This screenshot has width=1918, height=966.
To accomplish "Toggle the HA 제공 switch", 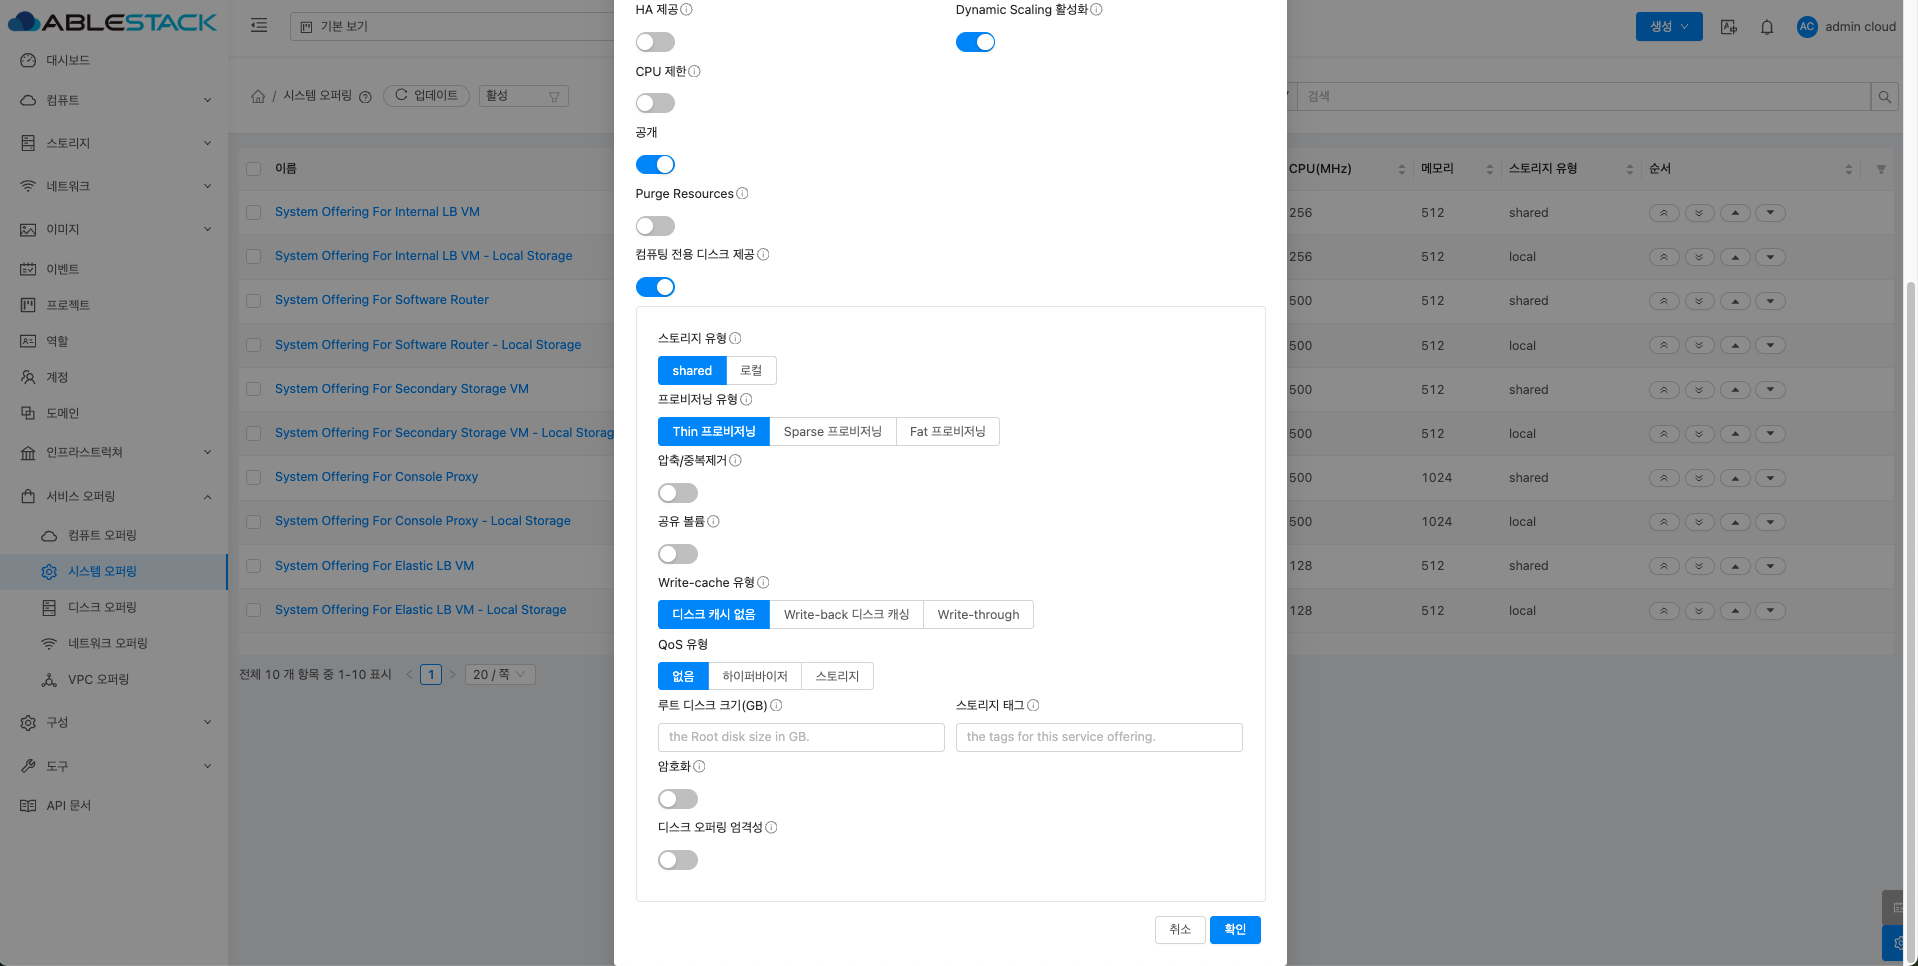I will [x=655, y=42].
